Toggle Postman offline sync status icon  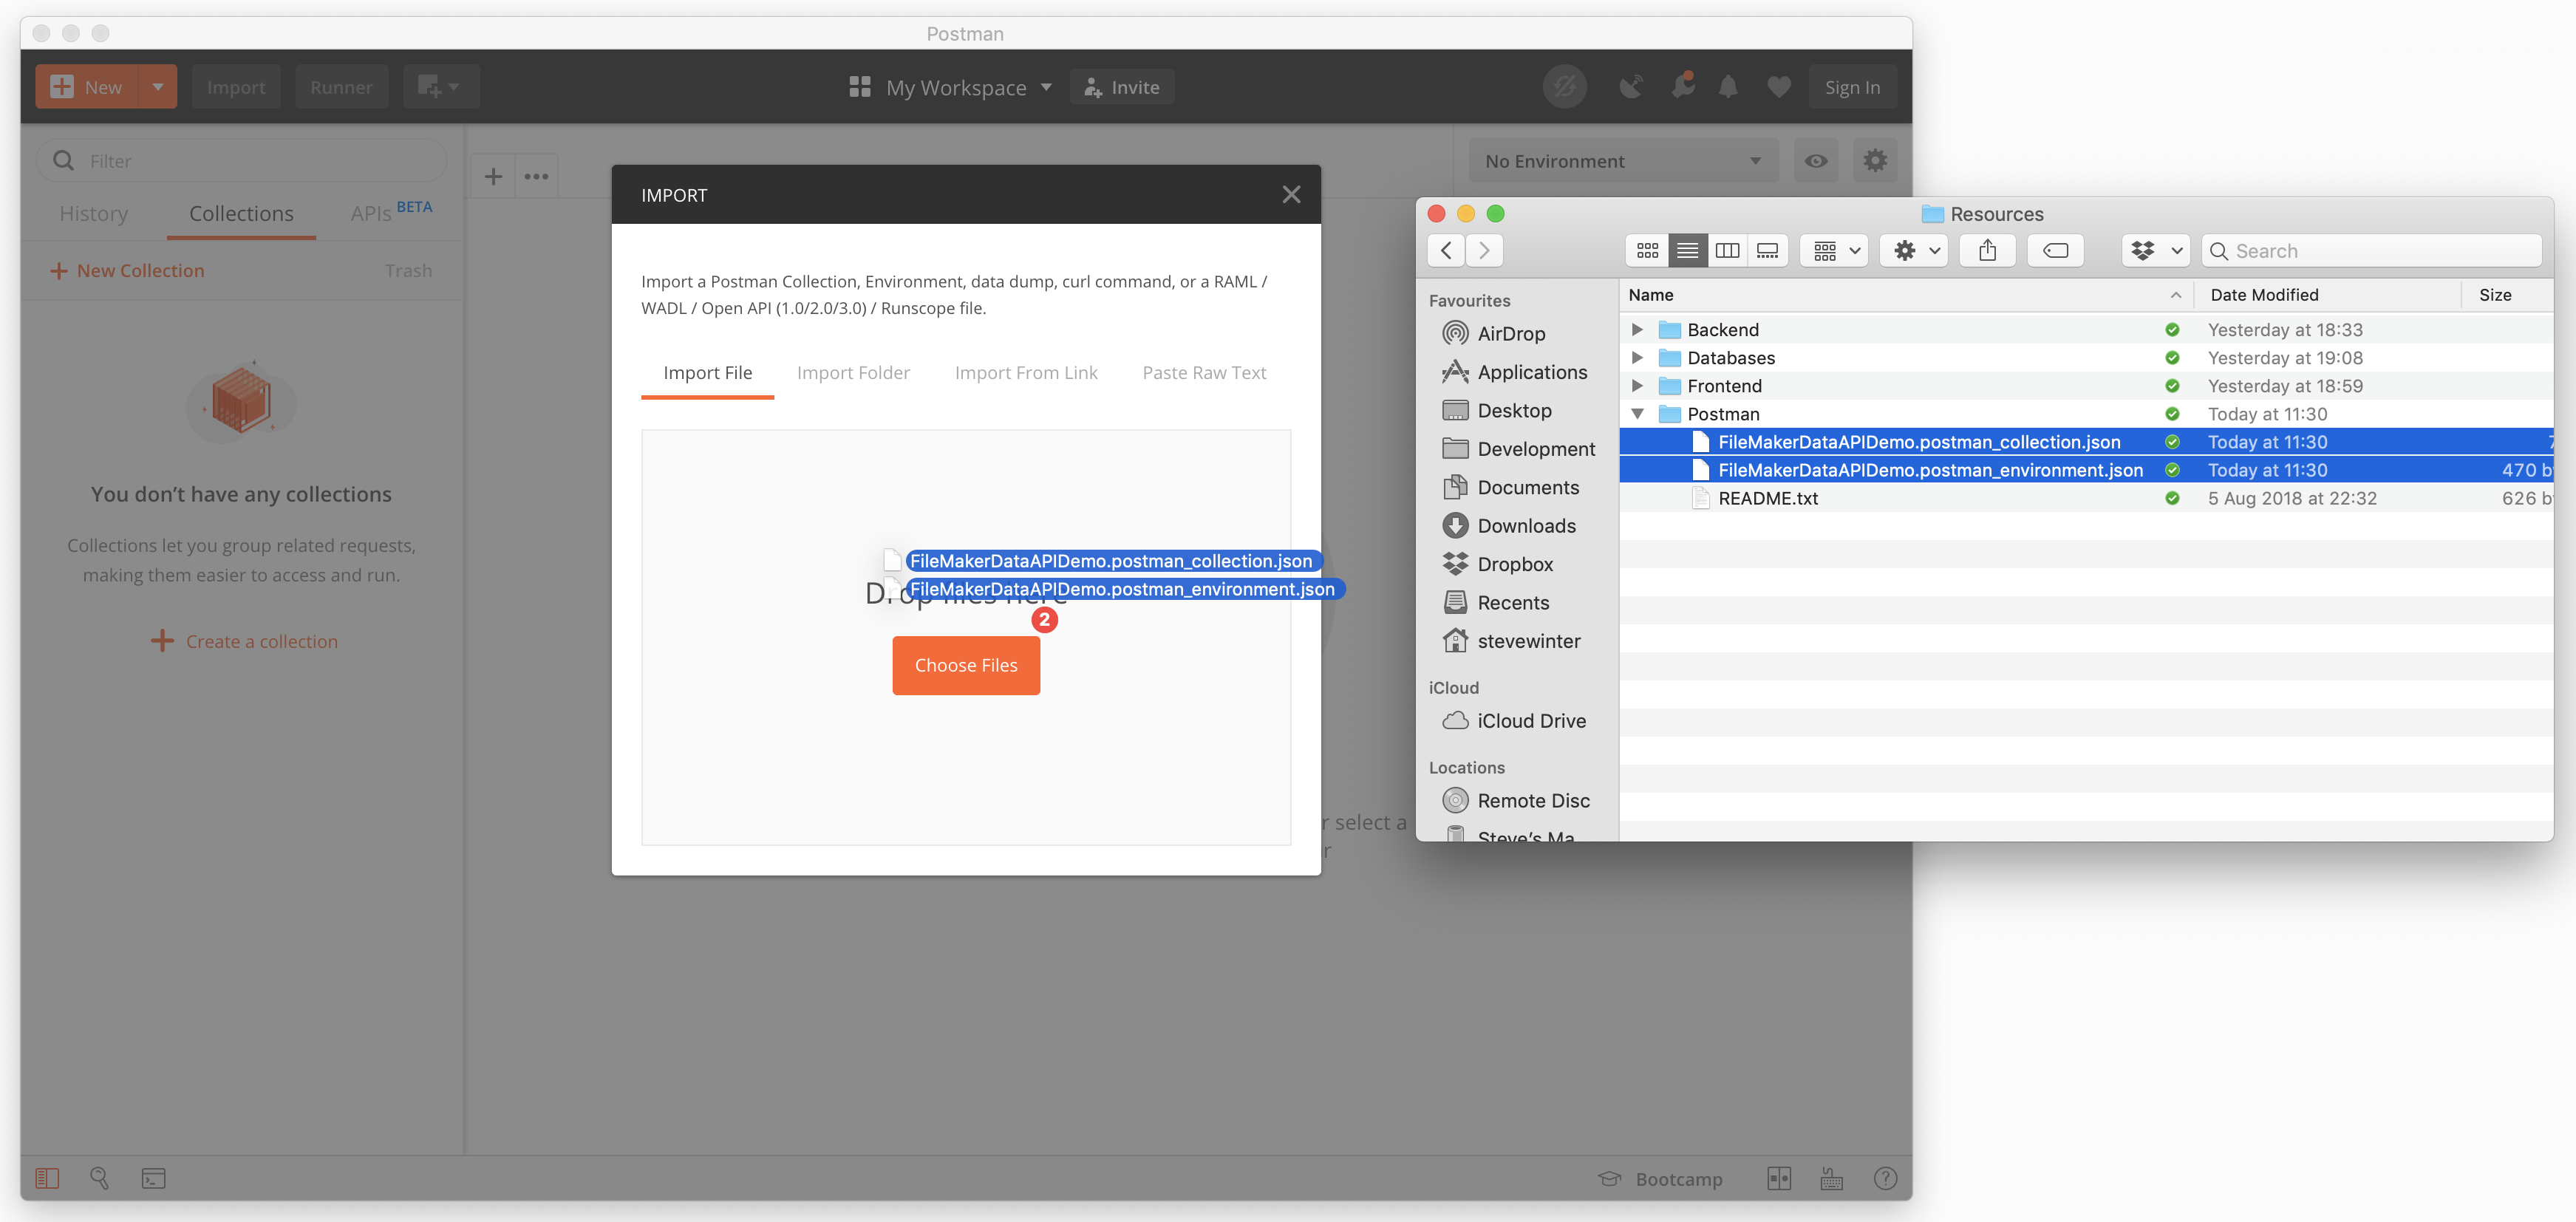(x=1565, y=86)
